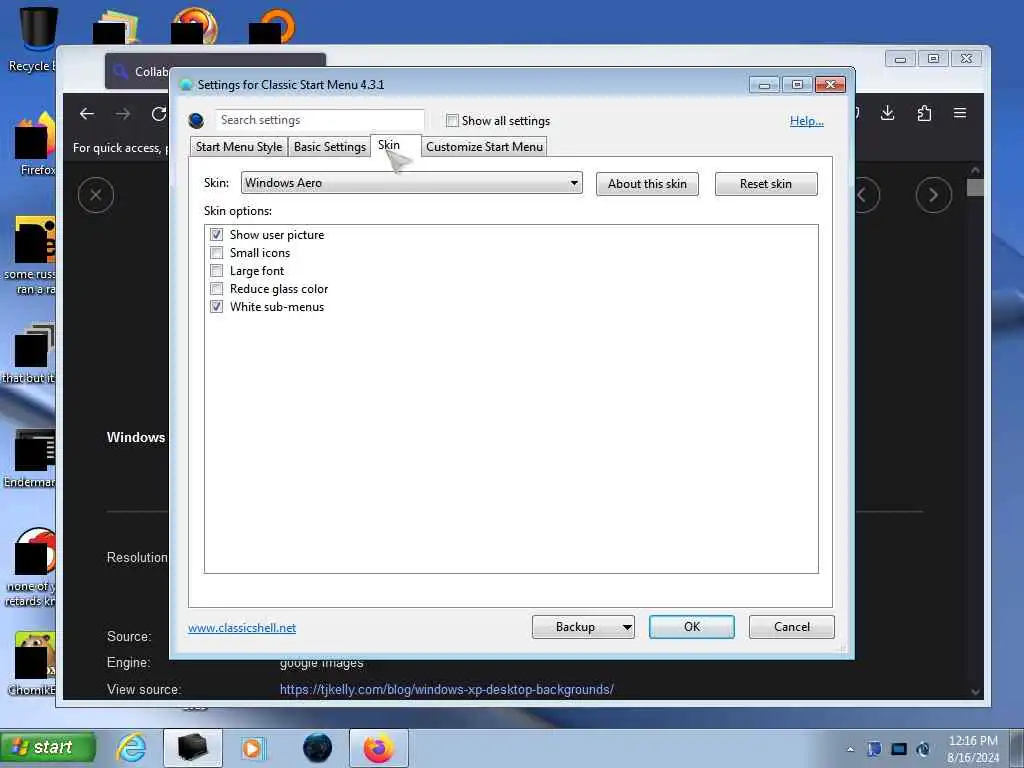1024x768 pixels.
Task: Click the shield flag tray icon
Action: tap(874, 748)
